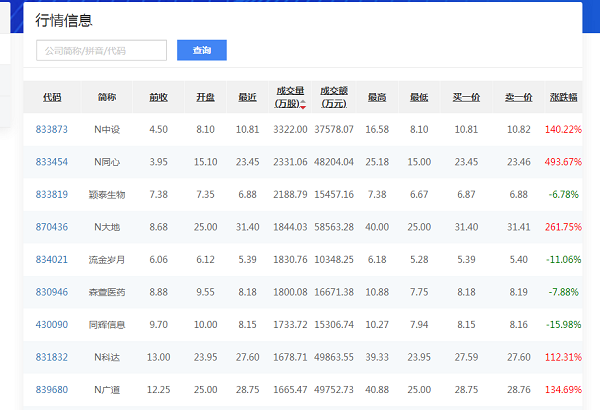The image size is (600, 410).
Task: Open stock code 430090 link
Action: 52,324
